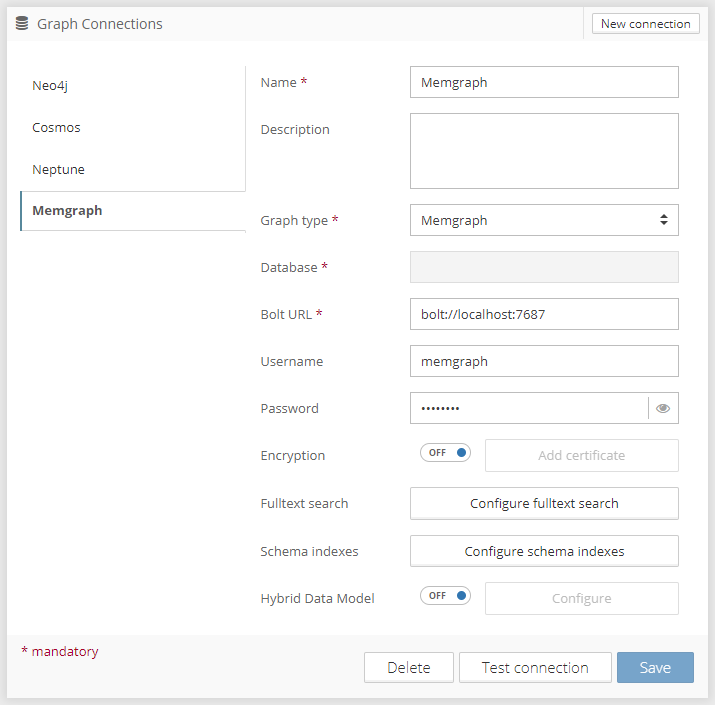The image size is (715, 705).
Task: Click into the Description text area
Action: coord(544,151)
